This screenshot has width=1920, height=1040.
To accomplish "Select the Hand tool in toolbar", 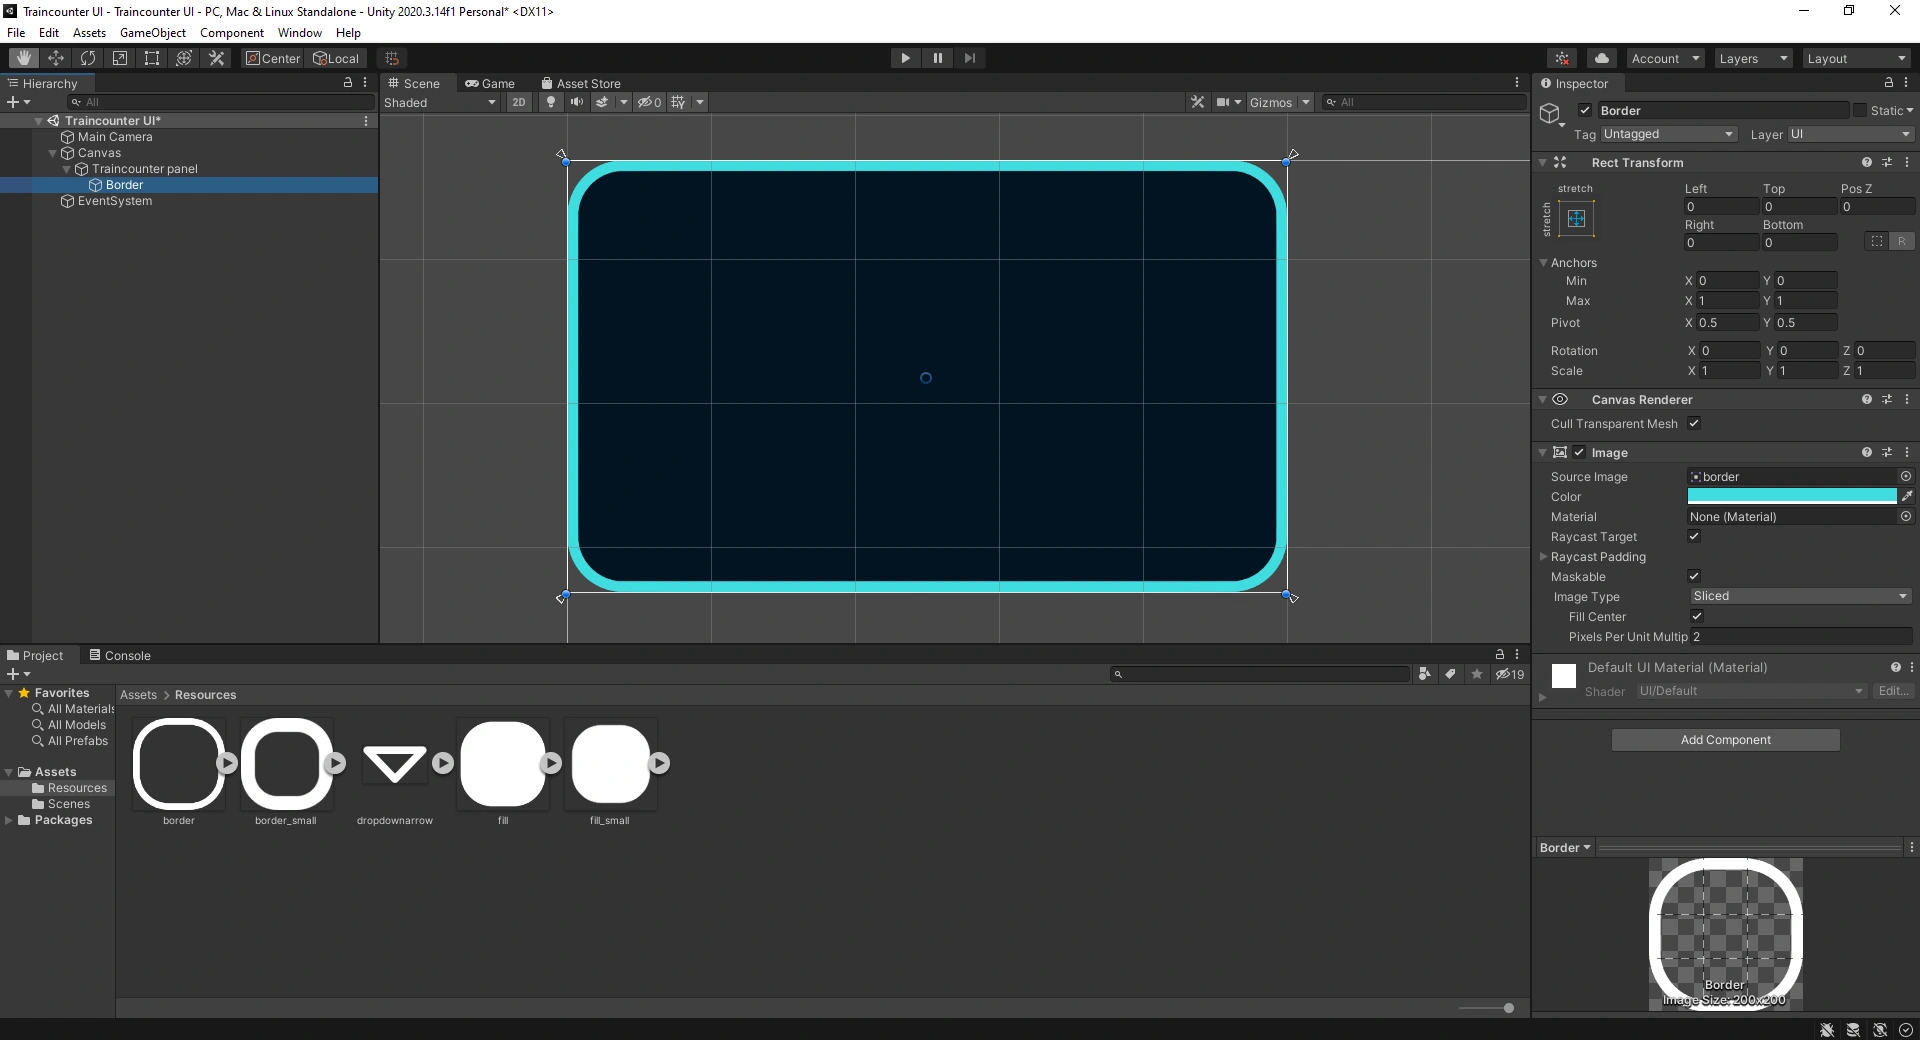I will [x=24, y=58].
